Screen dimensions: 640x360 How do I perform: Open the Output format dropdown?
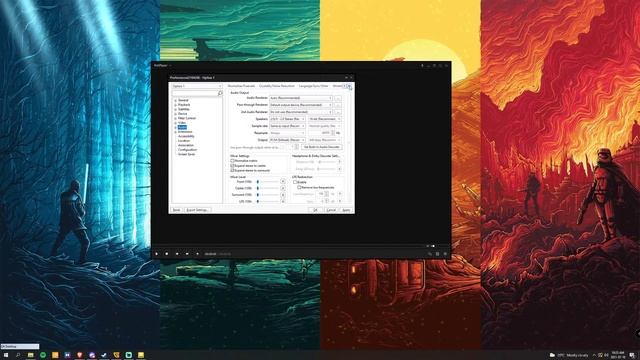pyautogui.click(x=287, y=140)
